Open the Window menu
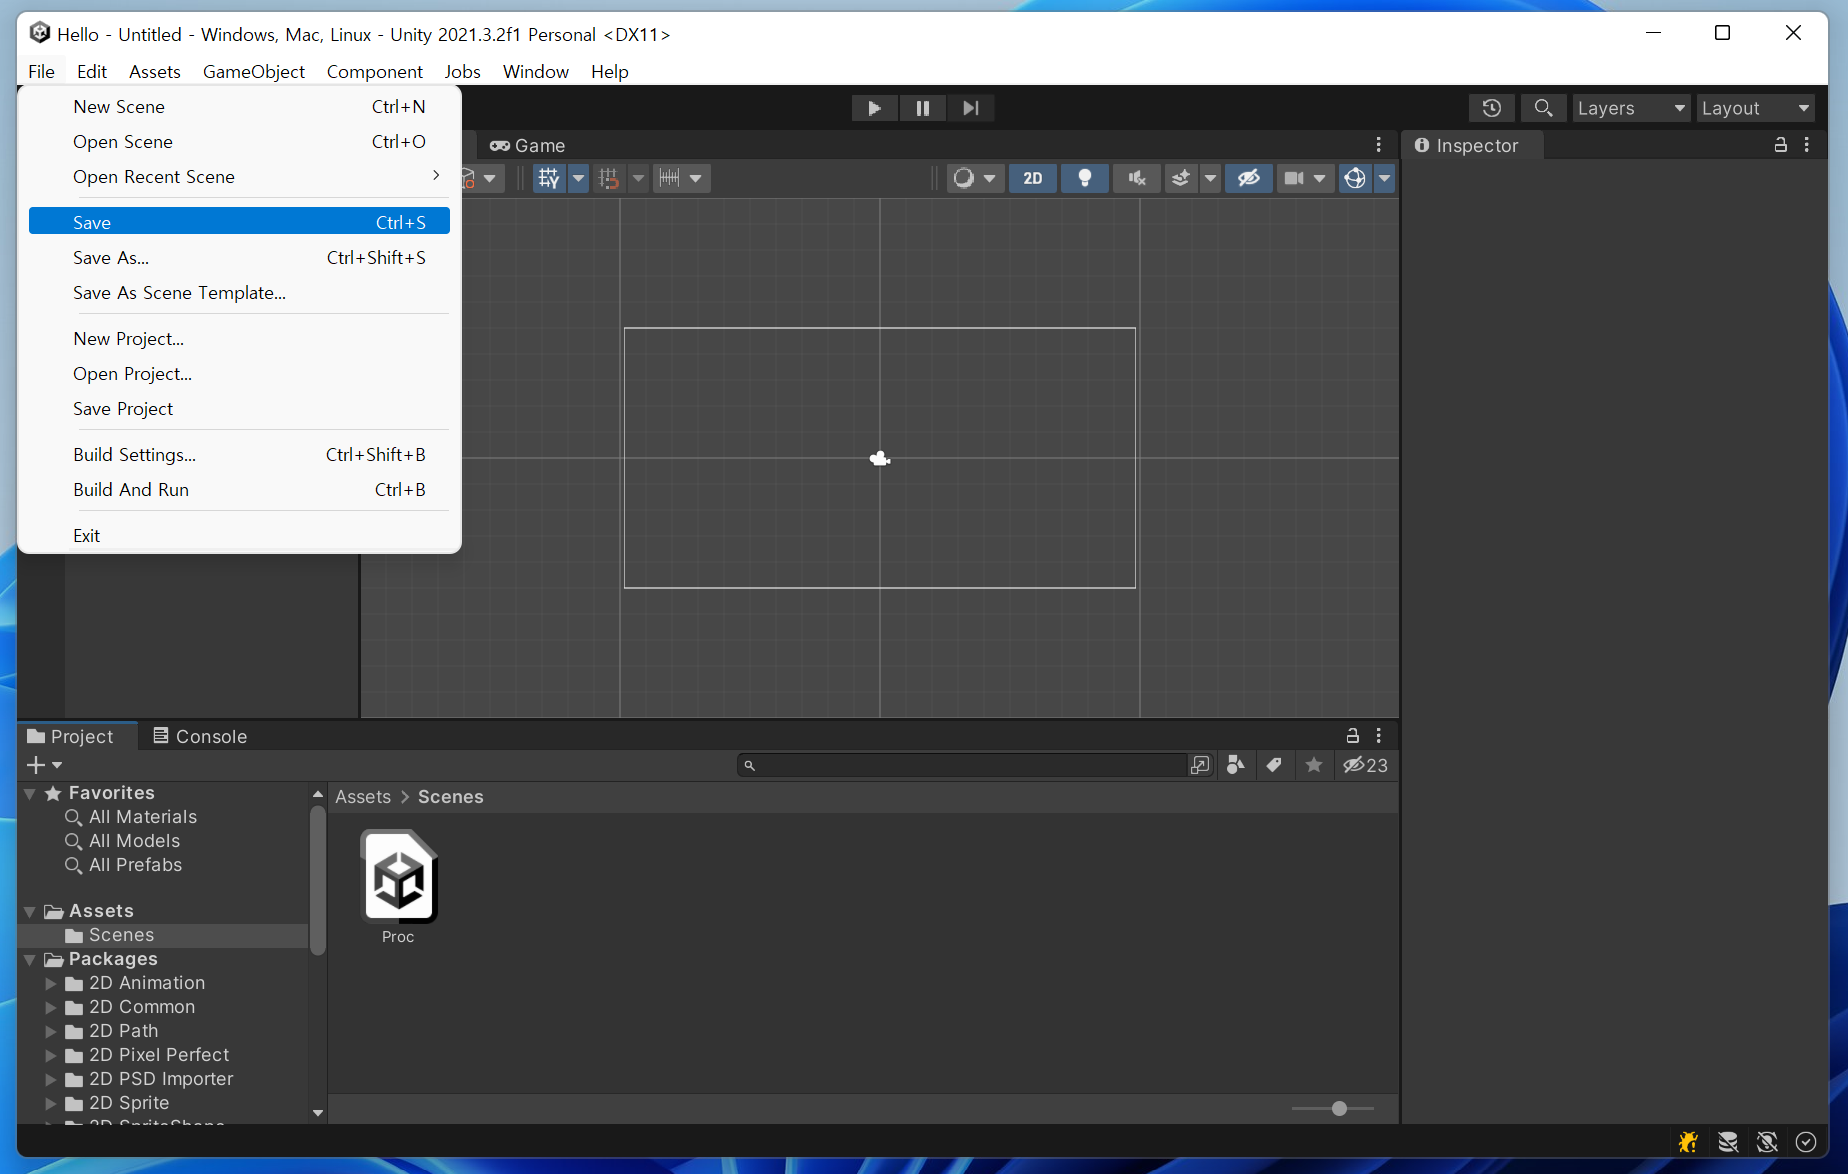 pos(536,72)
